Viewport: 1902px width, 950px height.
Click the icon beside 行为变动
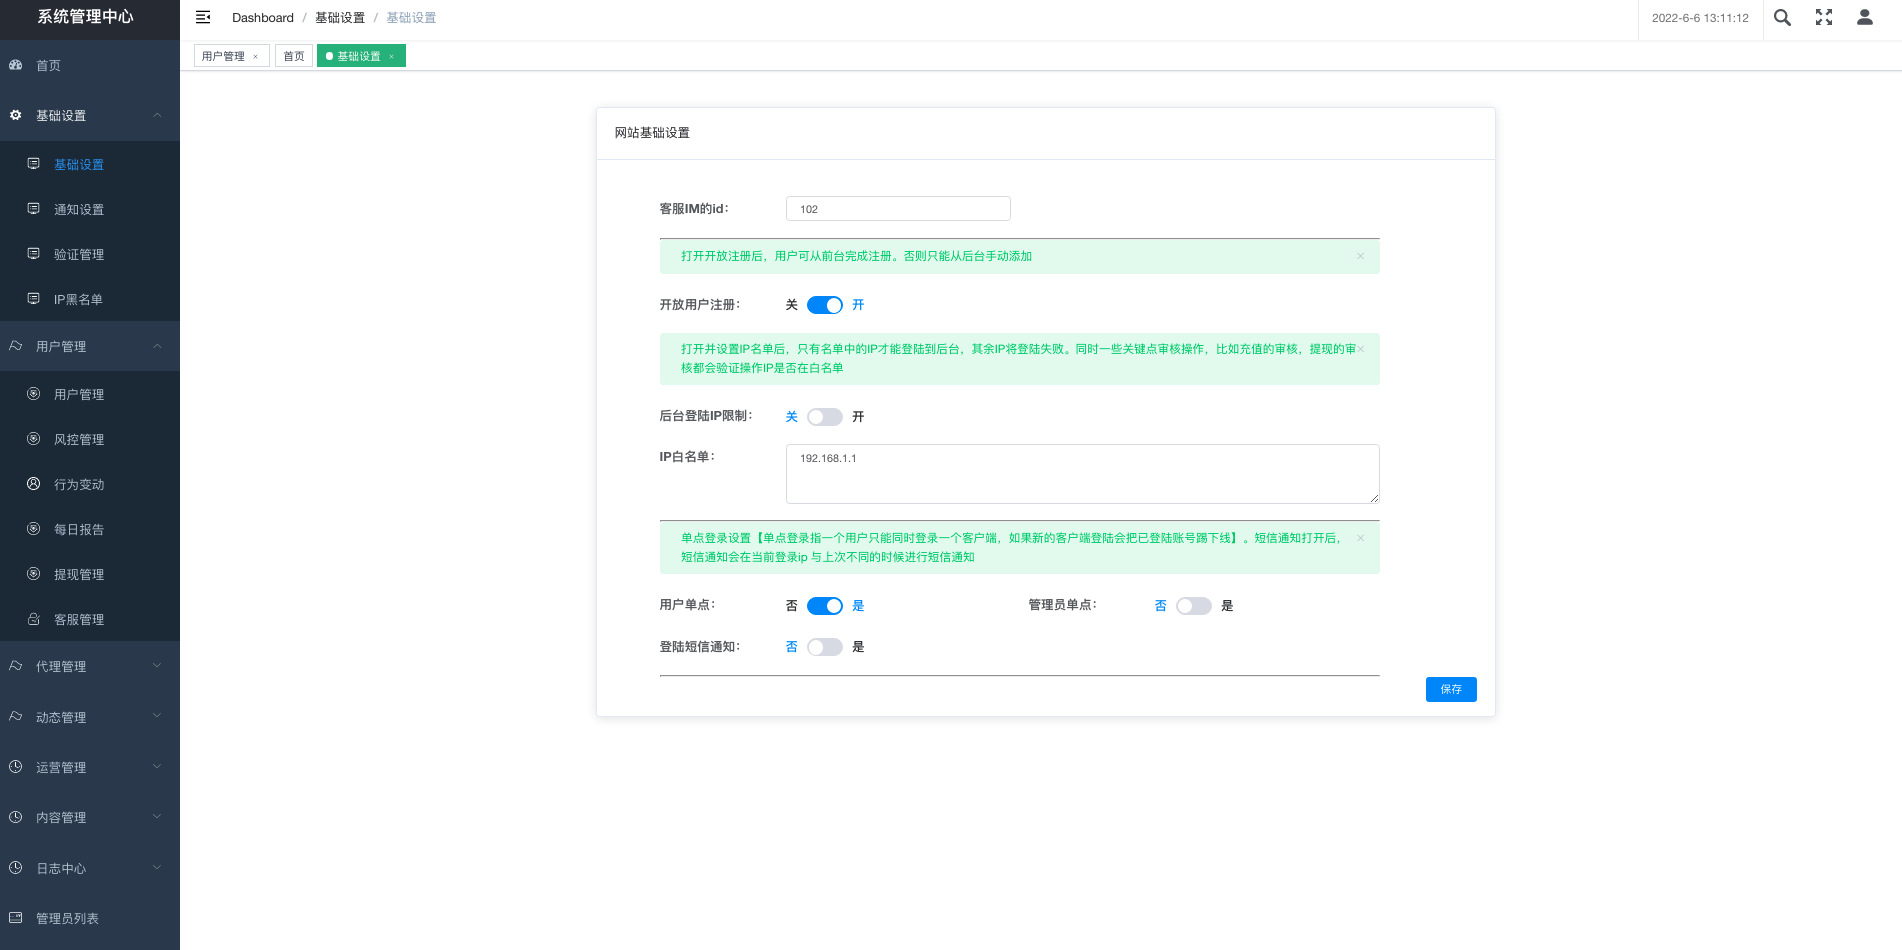(34, 483)
